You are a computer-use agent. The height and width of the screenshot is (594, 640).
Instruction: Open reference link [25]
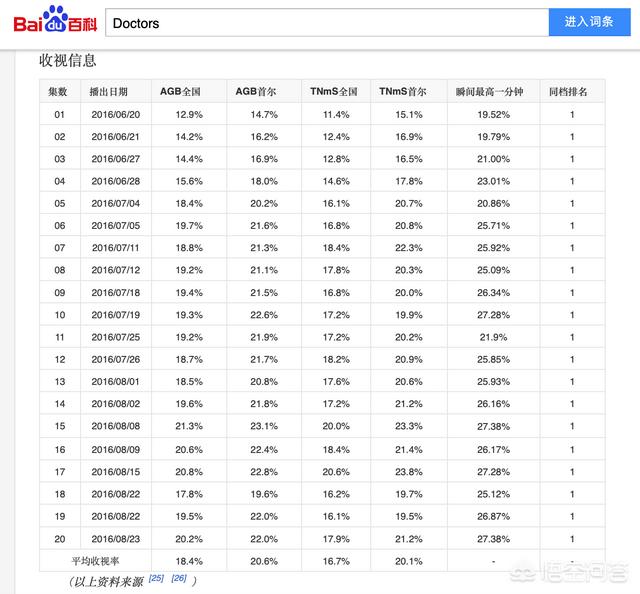[156, 578]
